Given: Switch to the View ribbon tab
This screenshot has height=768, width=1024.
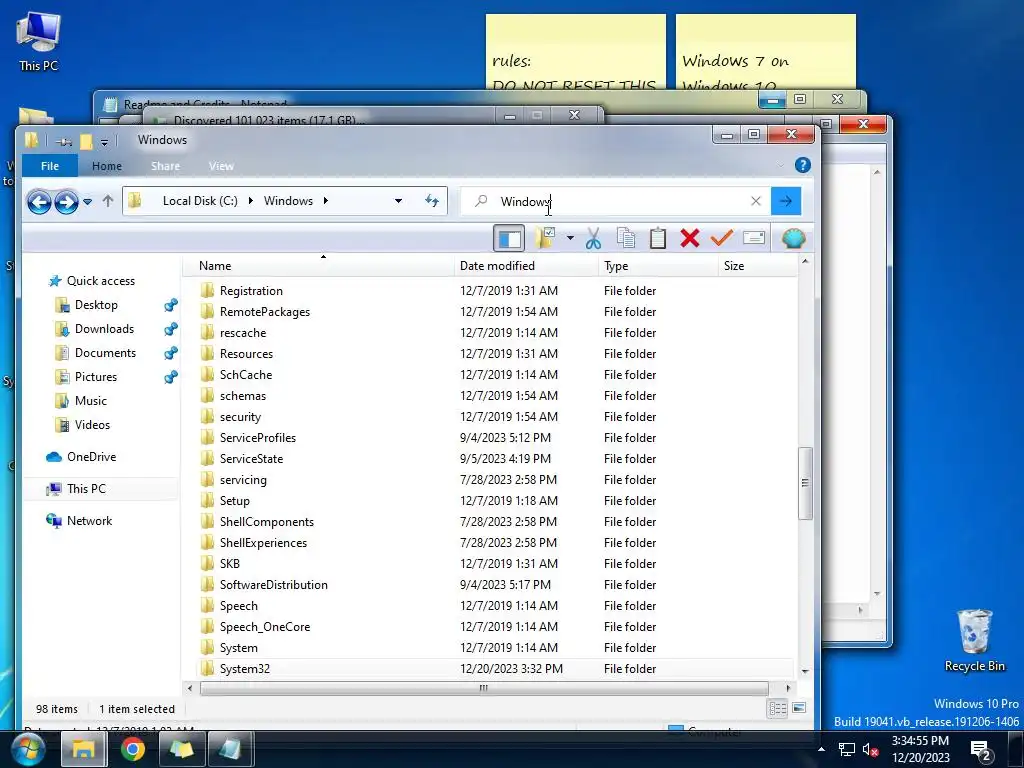Looking at the screenshot, I should [x=221, y=166].
